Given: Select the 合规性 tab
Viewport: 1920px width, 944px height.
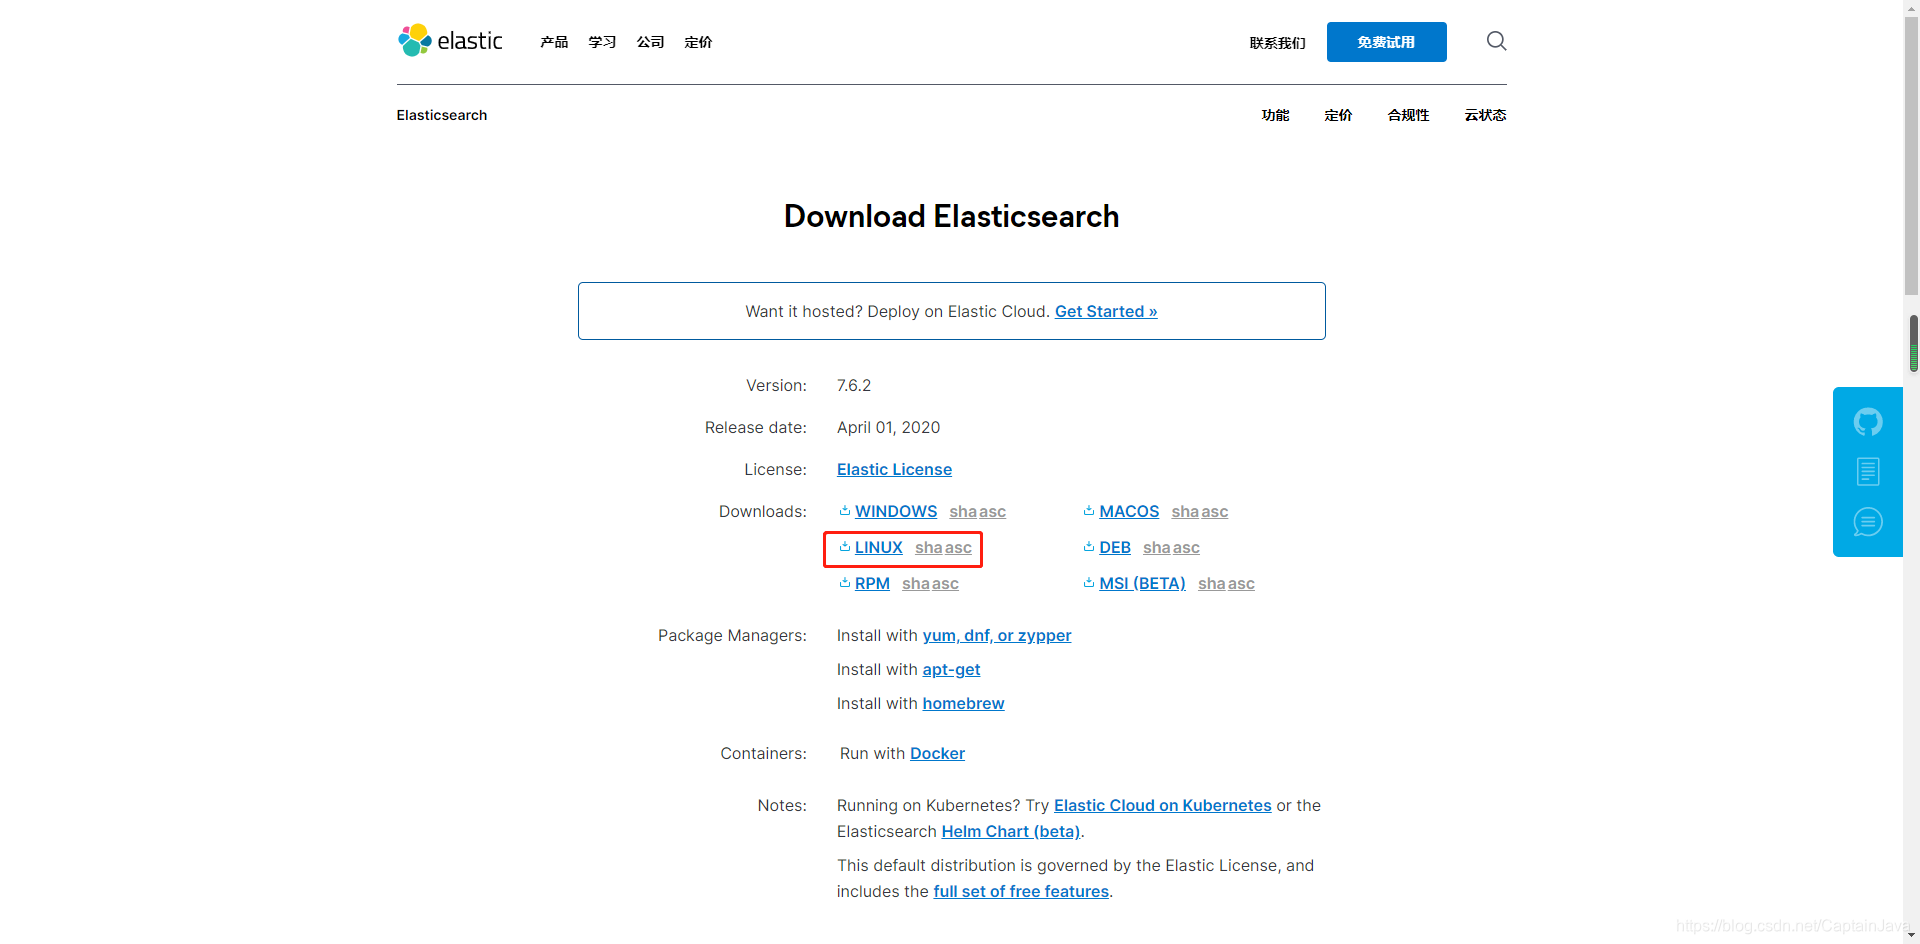Looking at the screenshot, I should (x=1408, y=115).
